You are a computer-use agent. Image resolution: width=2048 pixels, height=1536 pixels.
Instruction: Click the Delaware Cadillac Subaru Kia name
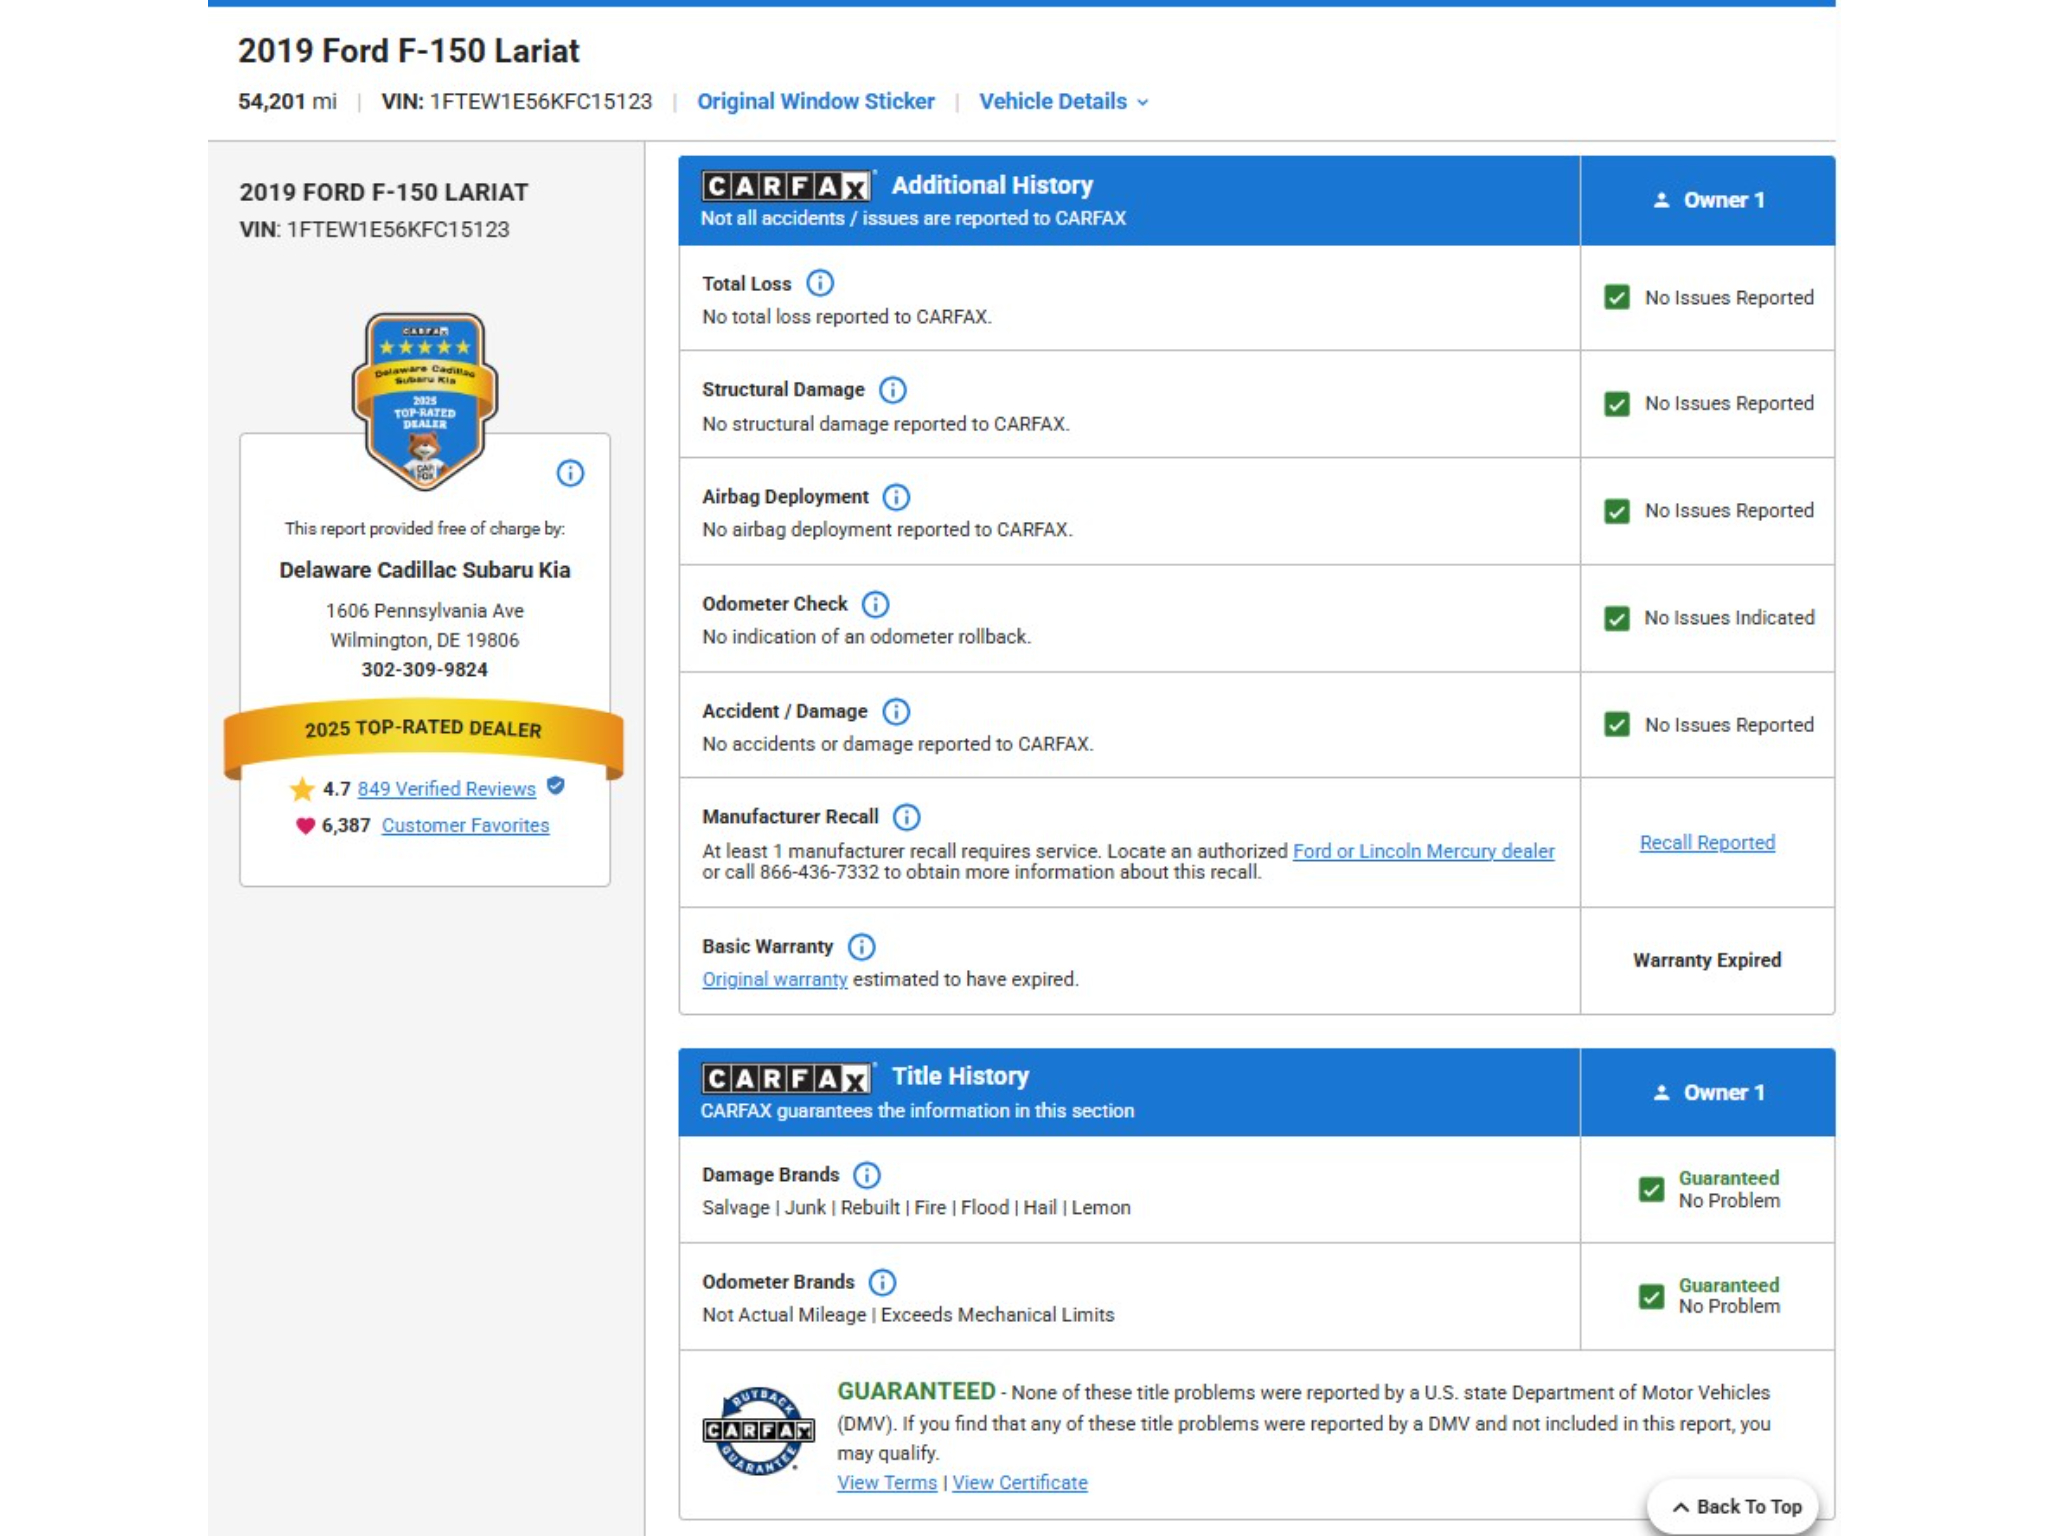pos(425,570)
